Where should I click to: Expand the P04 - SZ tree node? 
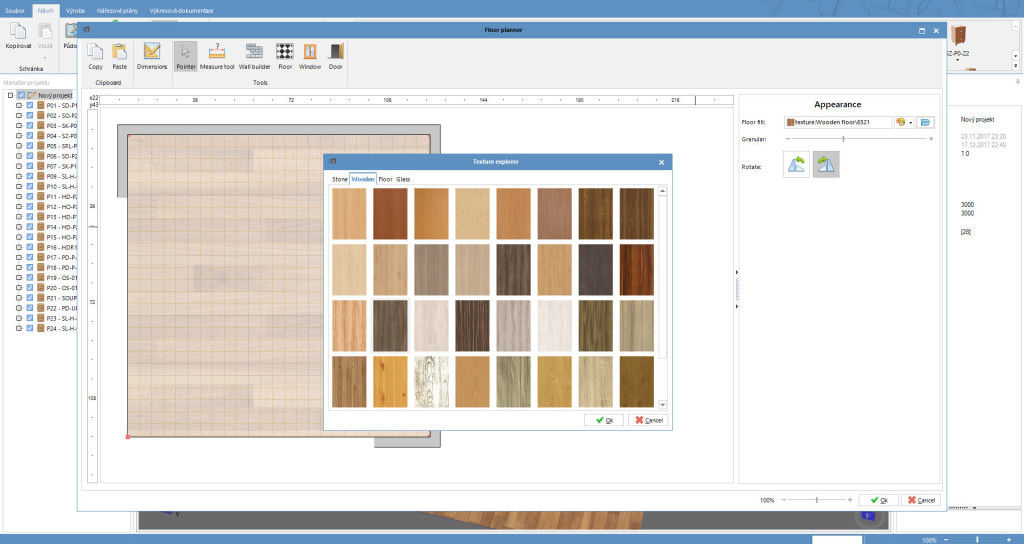pyautogui.click(x=19, y=136)
